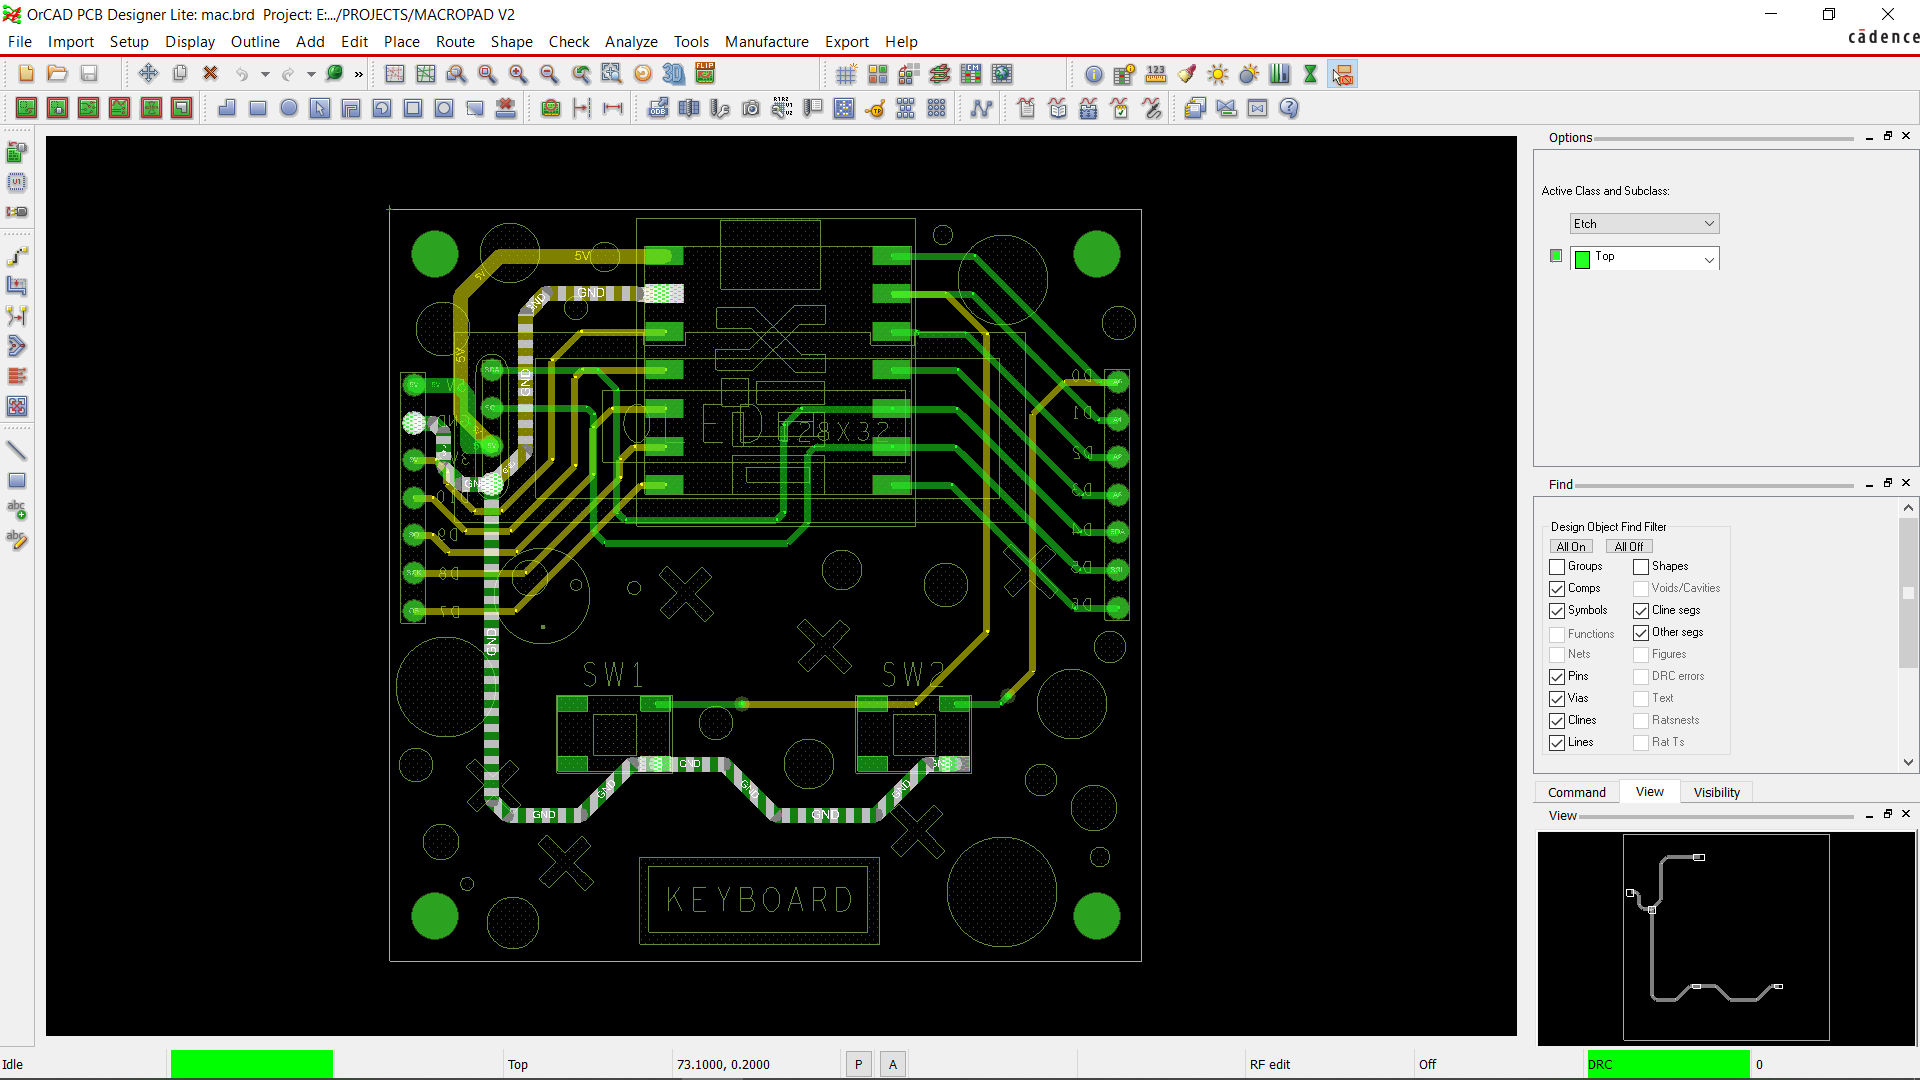Click the Undo arrow
Image resolution: width=1920 pixels, height=1080 pixels.
[x=241, y=73]
